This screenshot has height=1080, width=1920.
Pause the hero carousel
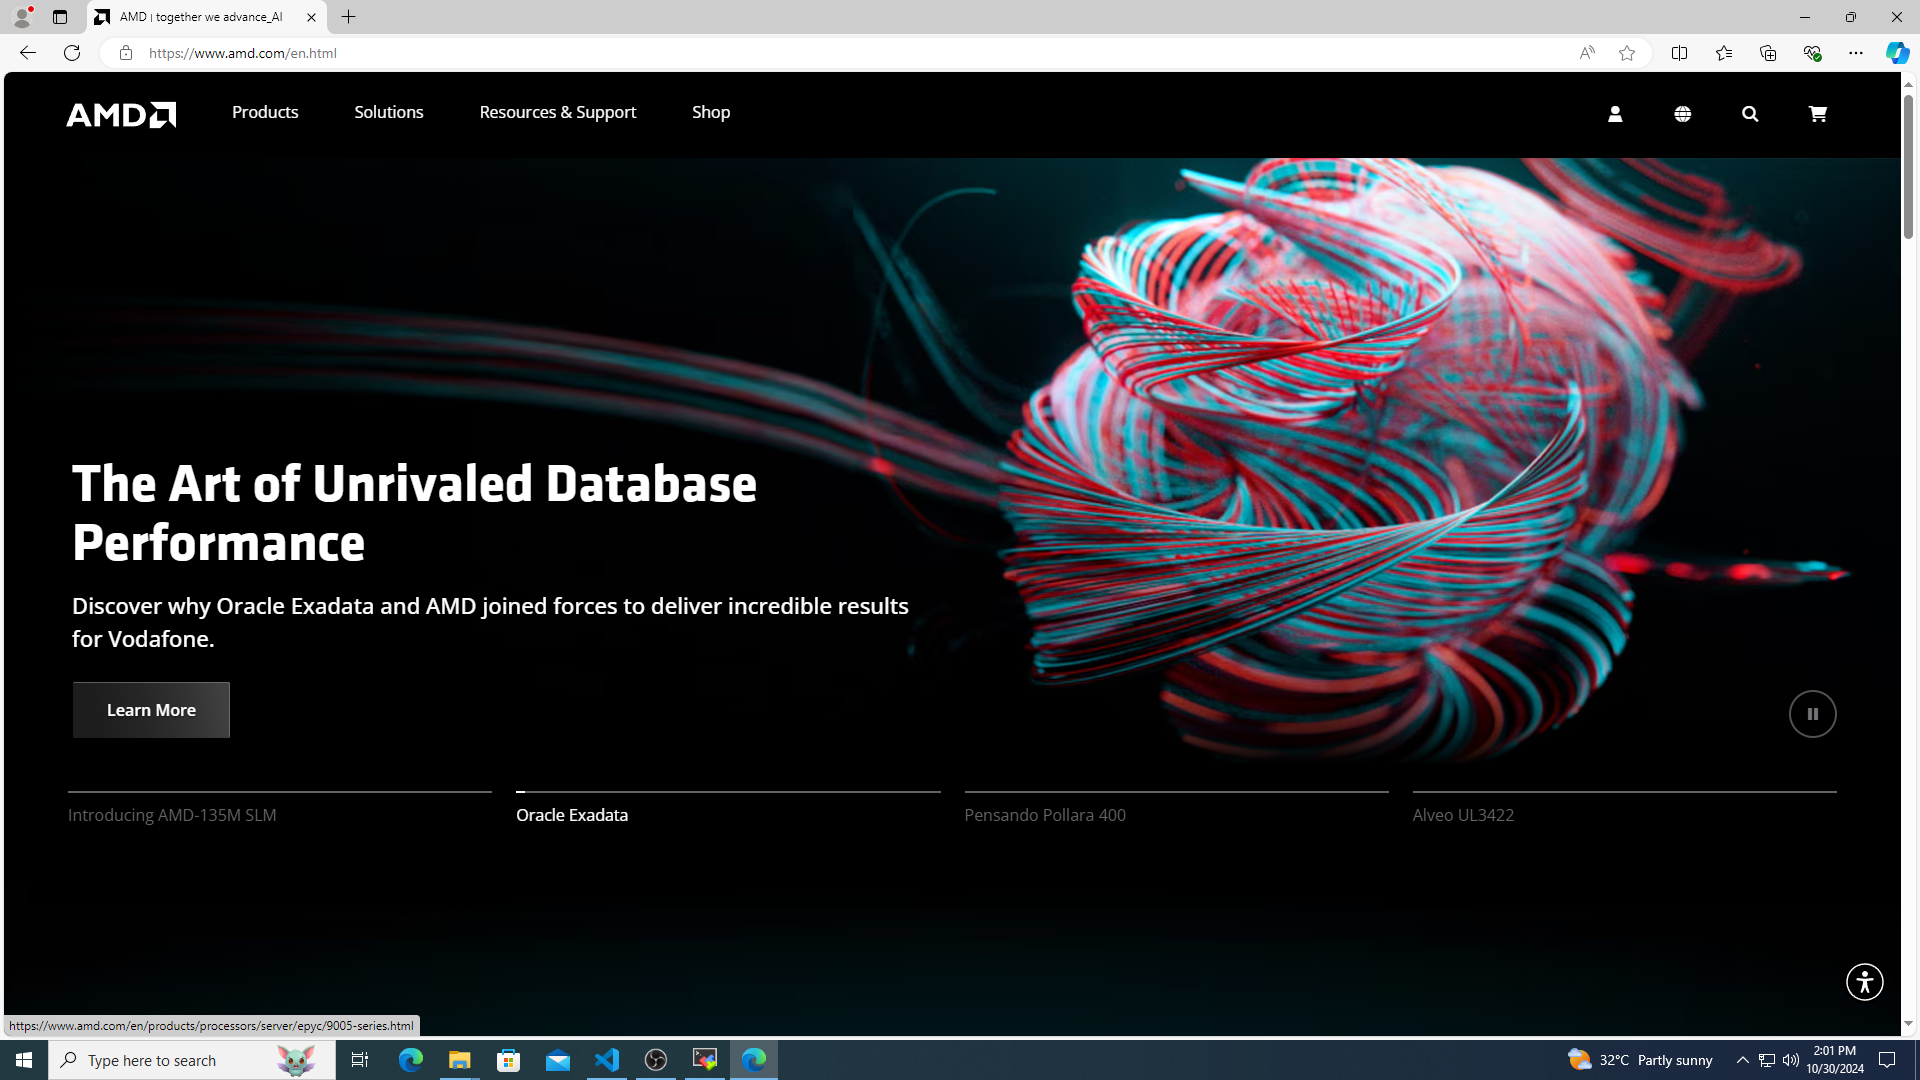(x=1812, y=714)
